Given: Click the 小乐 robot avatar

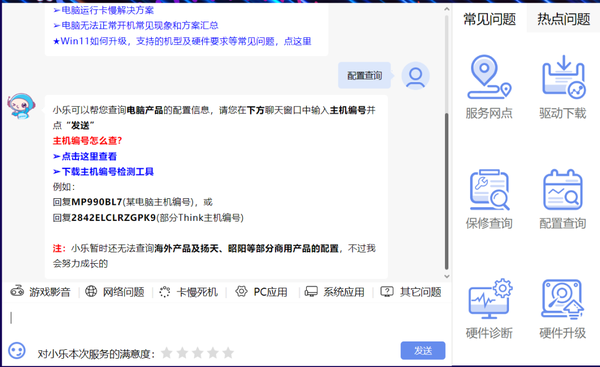Looking at the screenshot, I should tap(21, 106).
